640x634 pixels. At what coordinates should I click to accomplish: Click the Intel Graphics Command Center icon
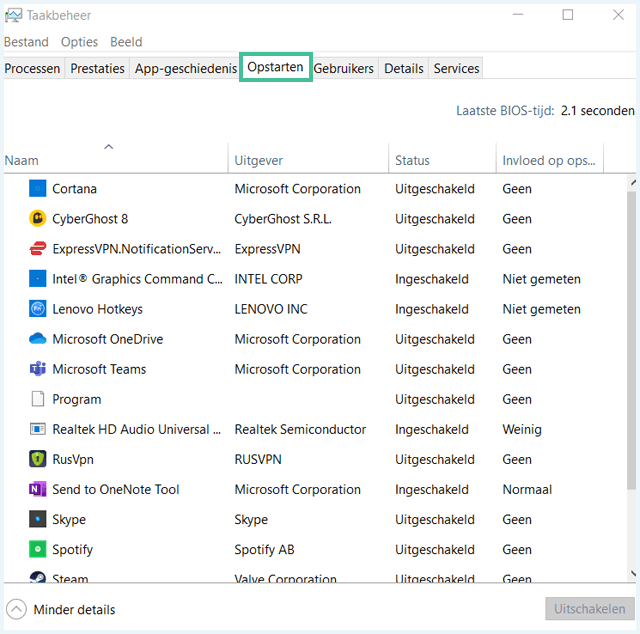click(x=38, y=279)
